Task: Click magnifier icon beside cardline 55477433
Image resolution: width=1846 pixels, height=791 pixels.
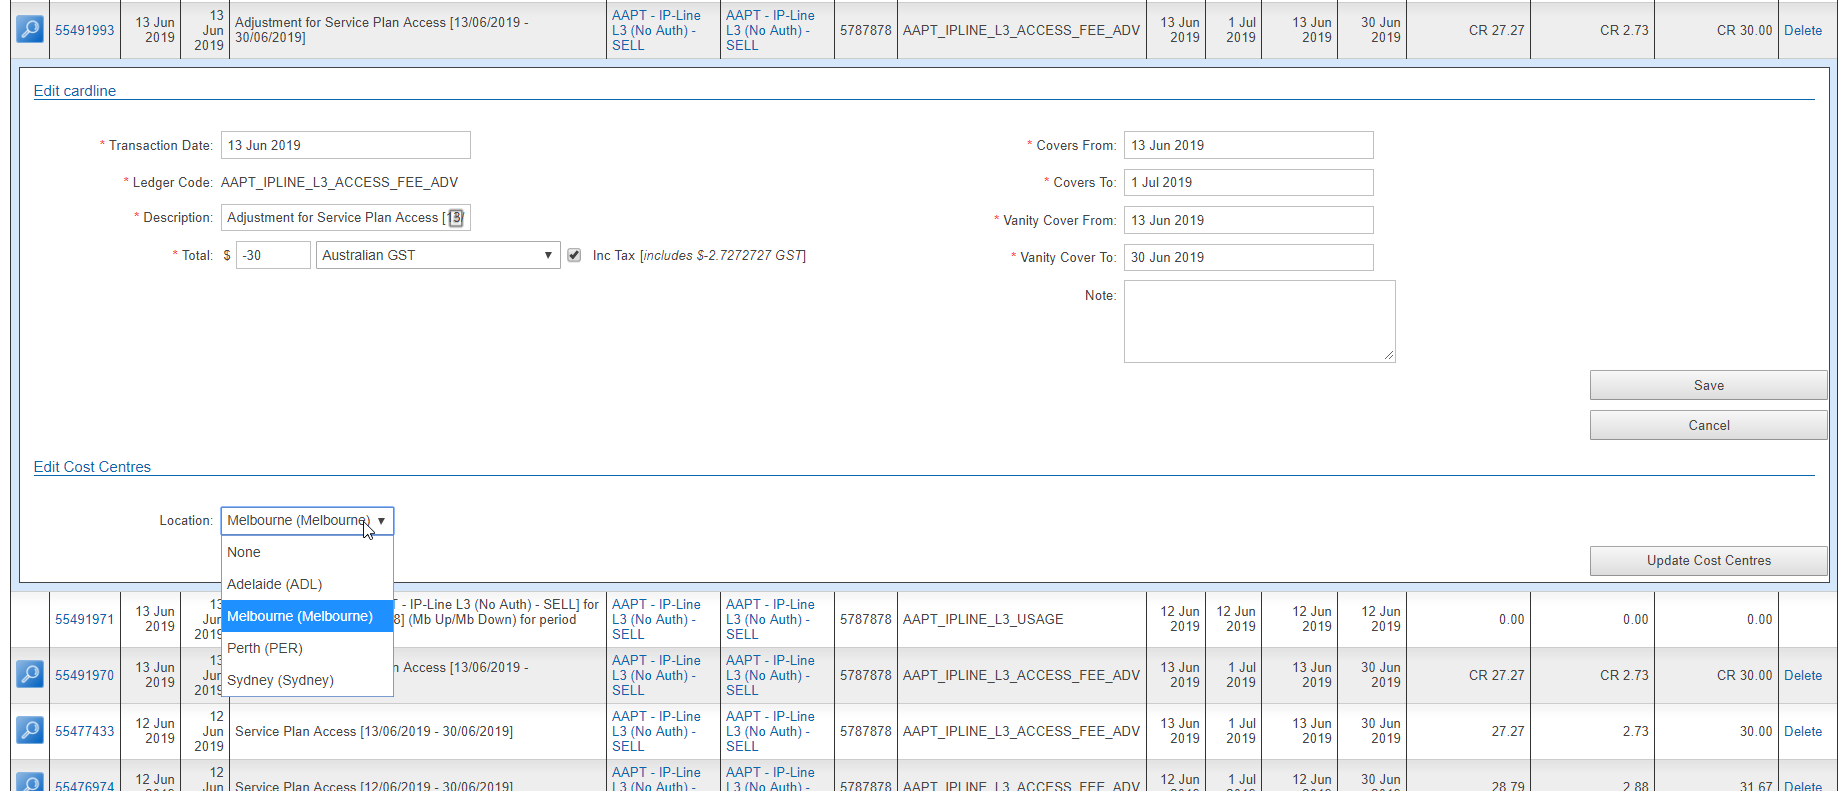Action: (x=30, y=731)
